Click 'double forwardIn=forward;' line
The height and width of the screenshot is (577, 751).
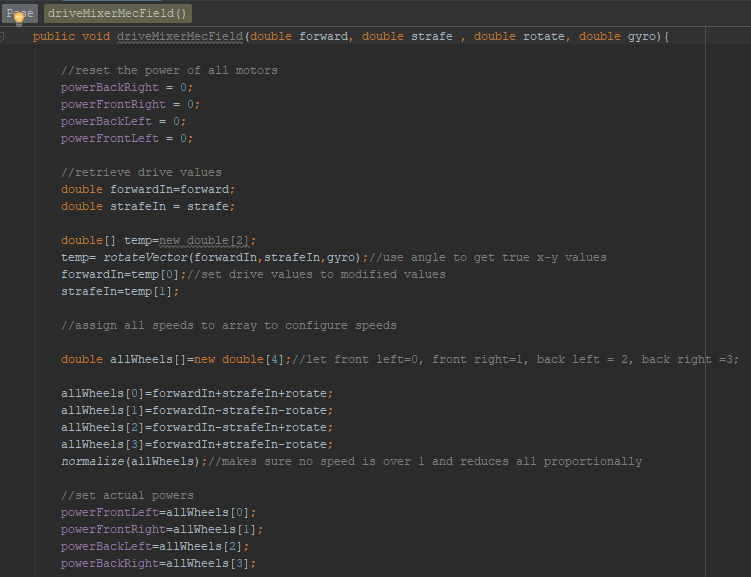(148, 190)
